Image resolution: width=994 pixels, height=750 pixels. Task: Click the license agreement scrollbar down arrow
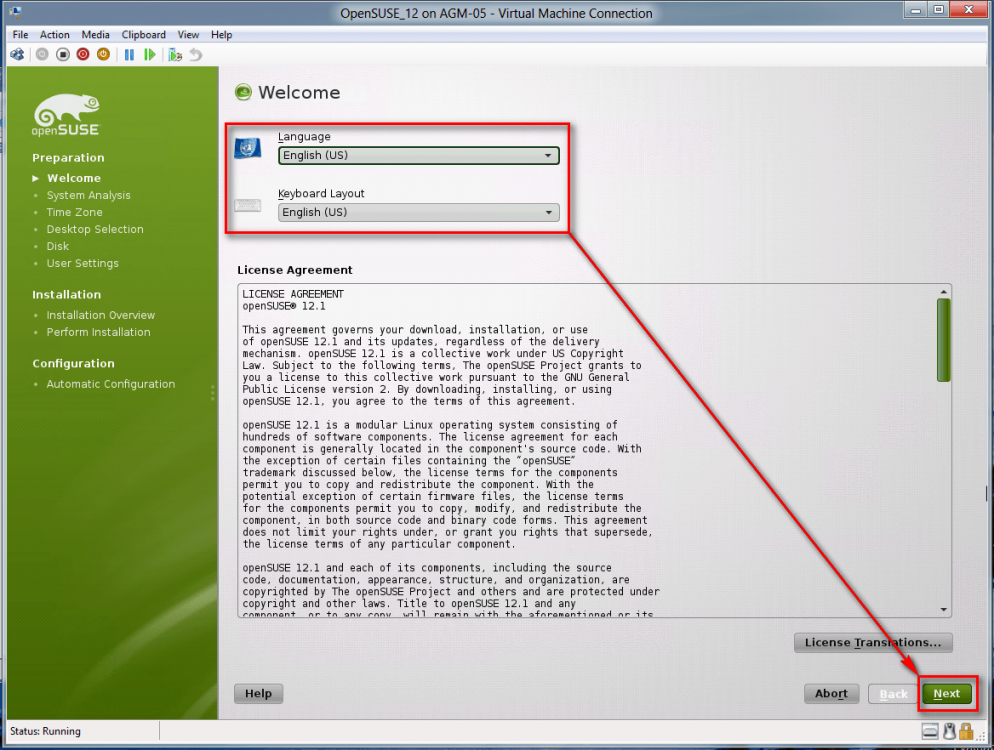pyautogui.click(x=944, y=609)
